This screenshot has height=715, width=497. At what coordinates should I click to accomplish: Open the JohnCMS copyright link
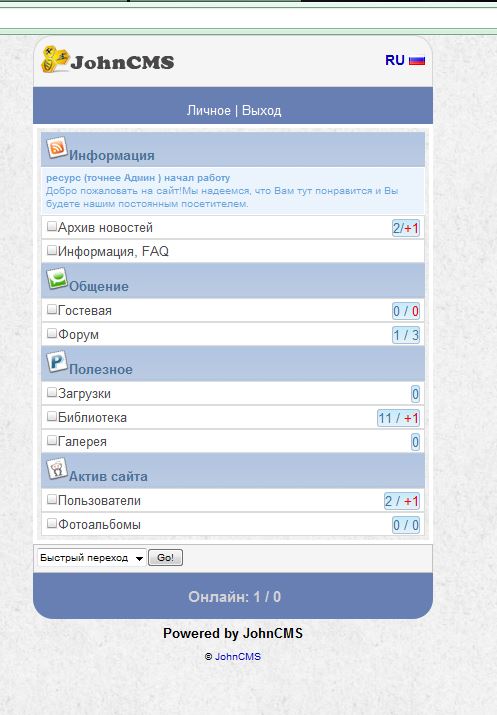pos(238,657)
